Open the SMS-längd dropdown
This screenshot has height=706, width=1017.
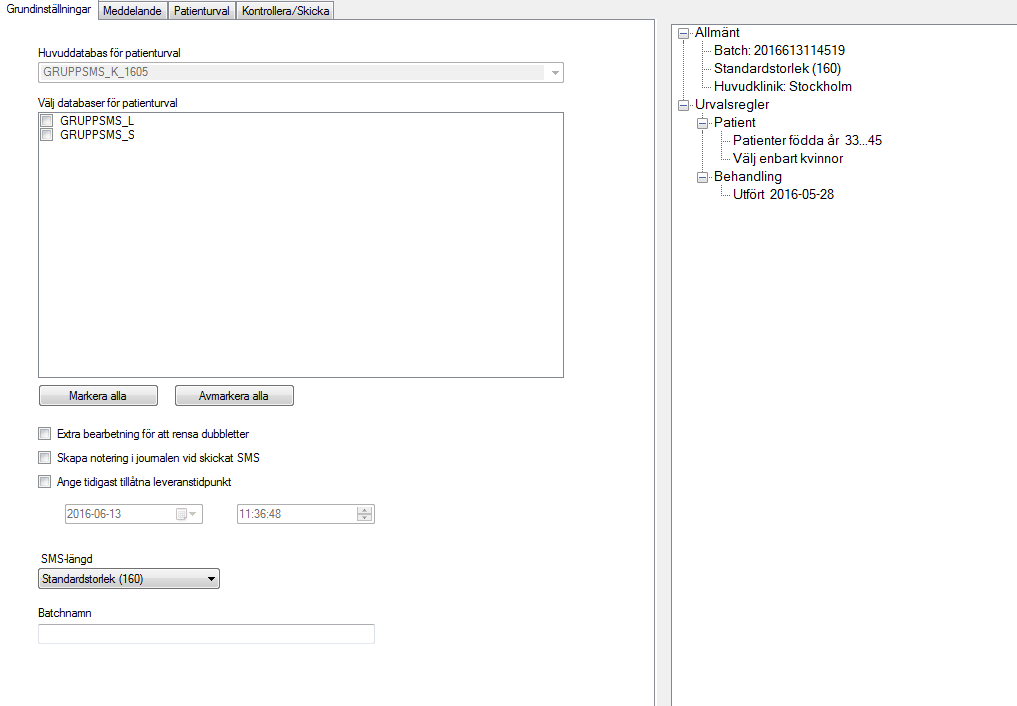210,578
